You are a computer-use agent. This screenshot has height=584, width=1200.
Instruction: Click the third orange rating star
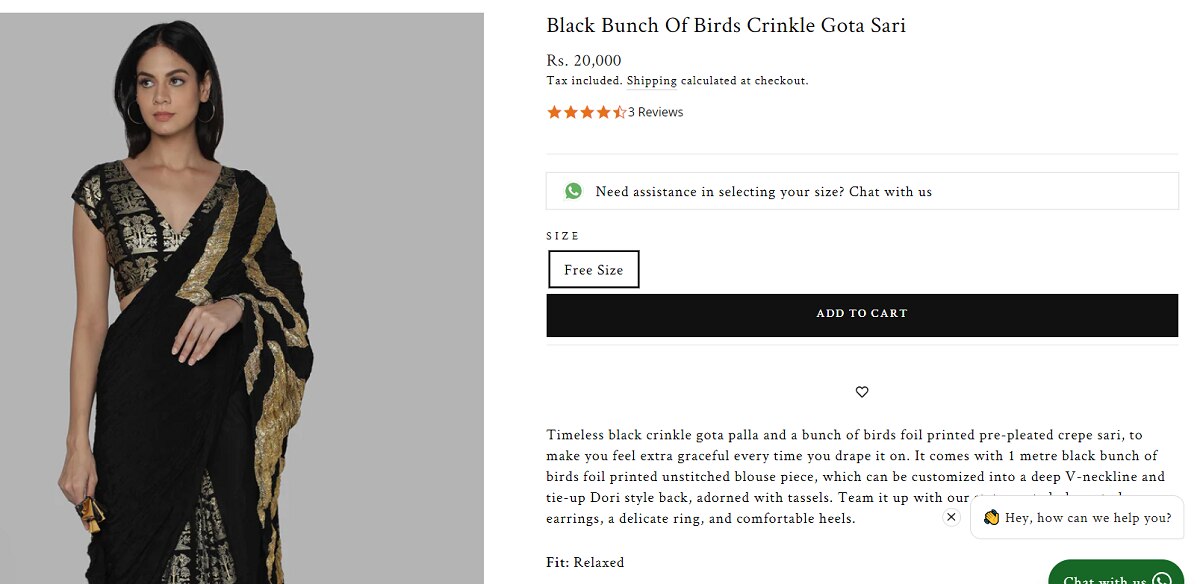(x=587, y=112)
